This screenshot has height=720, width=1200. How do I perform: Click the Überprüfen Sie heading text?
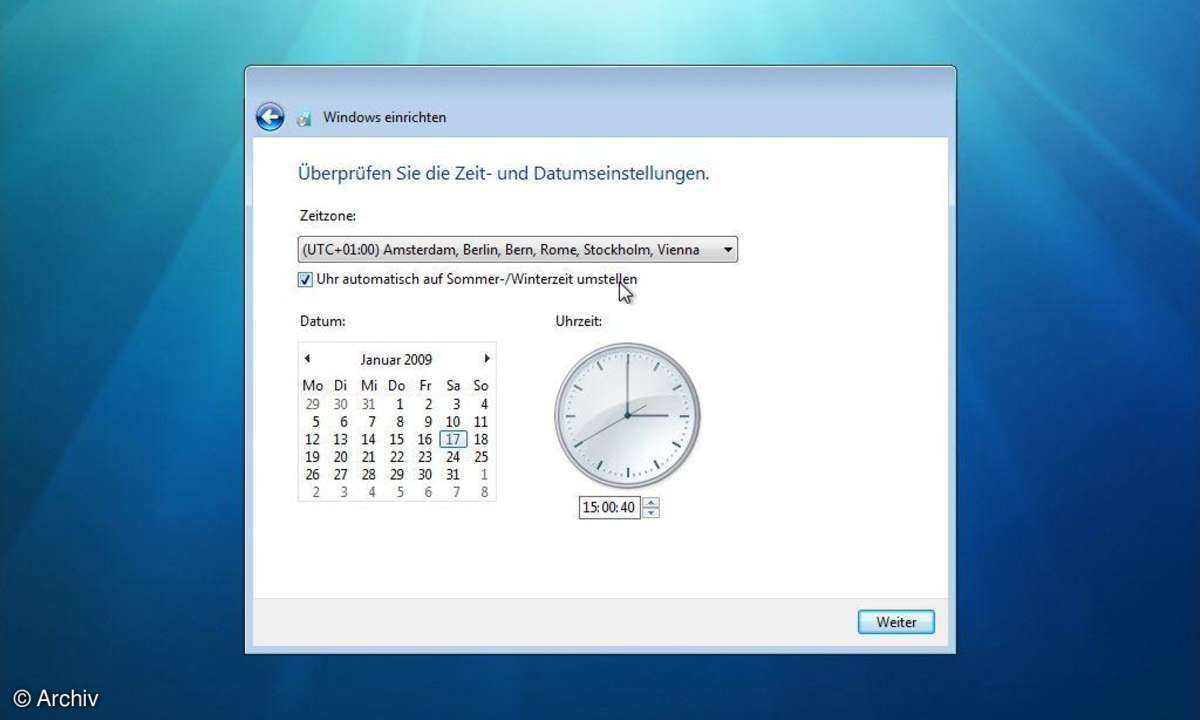click(504, 173)
